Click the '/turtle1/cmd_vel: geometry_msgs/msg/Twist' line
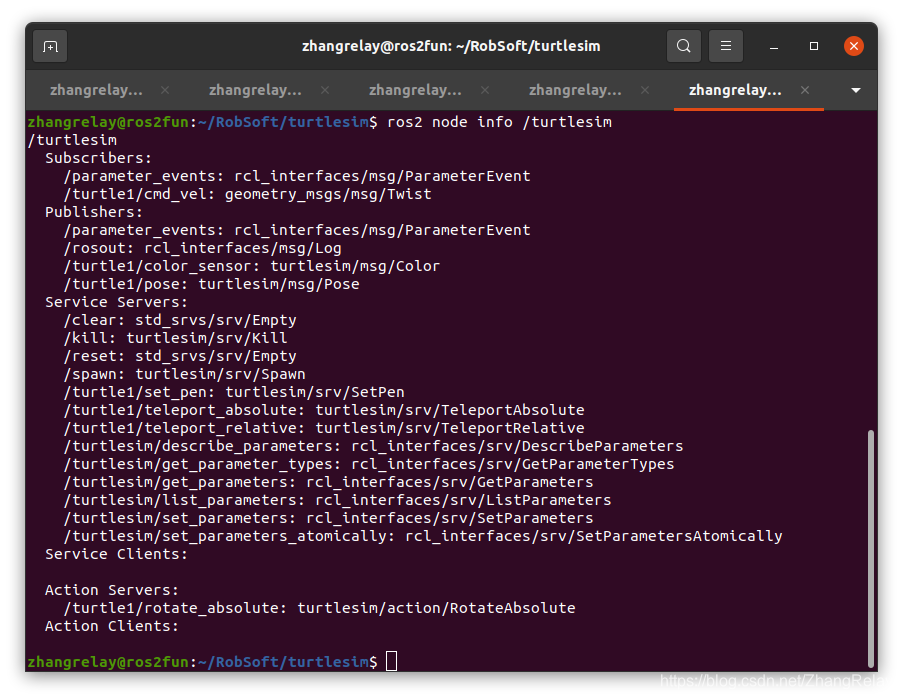 coord(248,194)
